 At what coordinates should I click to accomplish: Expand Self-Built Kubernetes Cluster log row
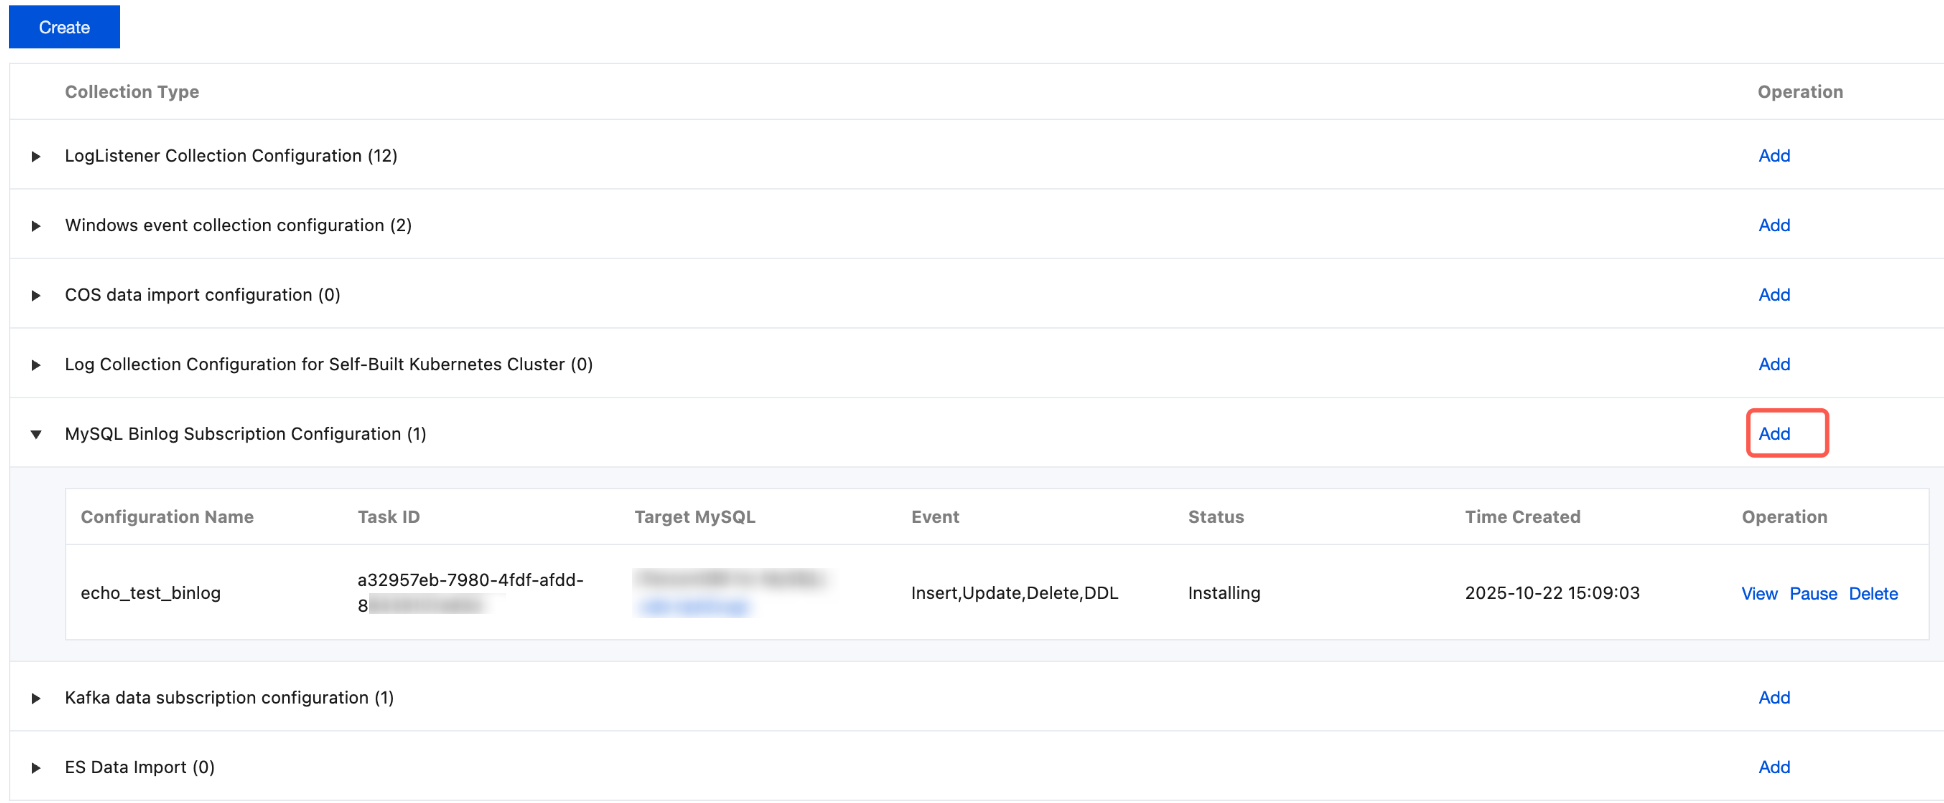(x=36, y=365)
